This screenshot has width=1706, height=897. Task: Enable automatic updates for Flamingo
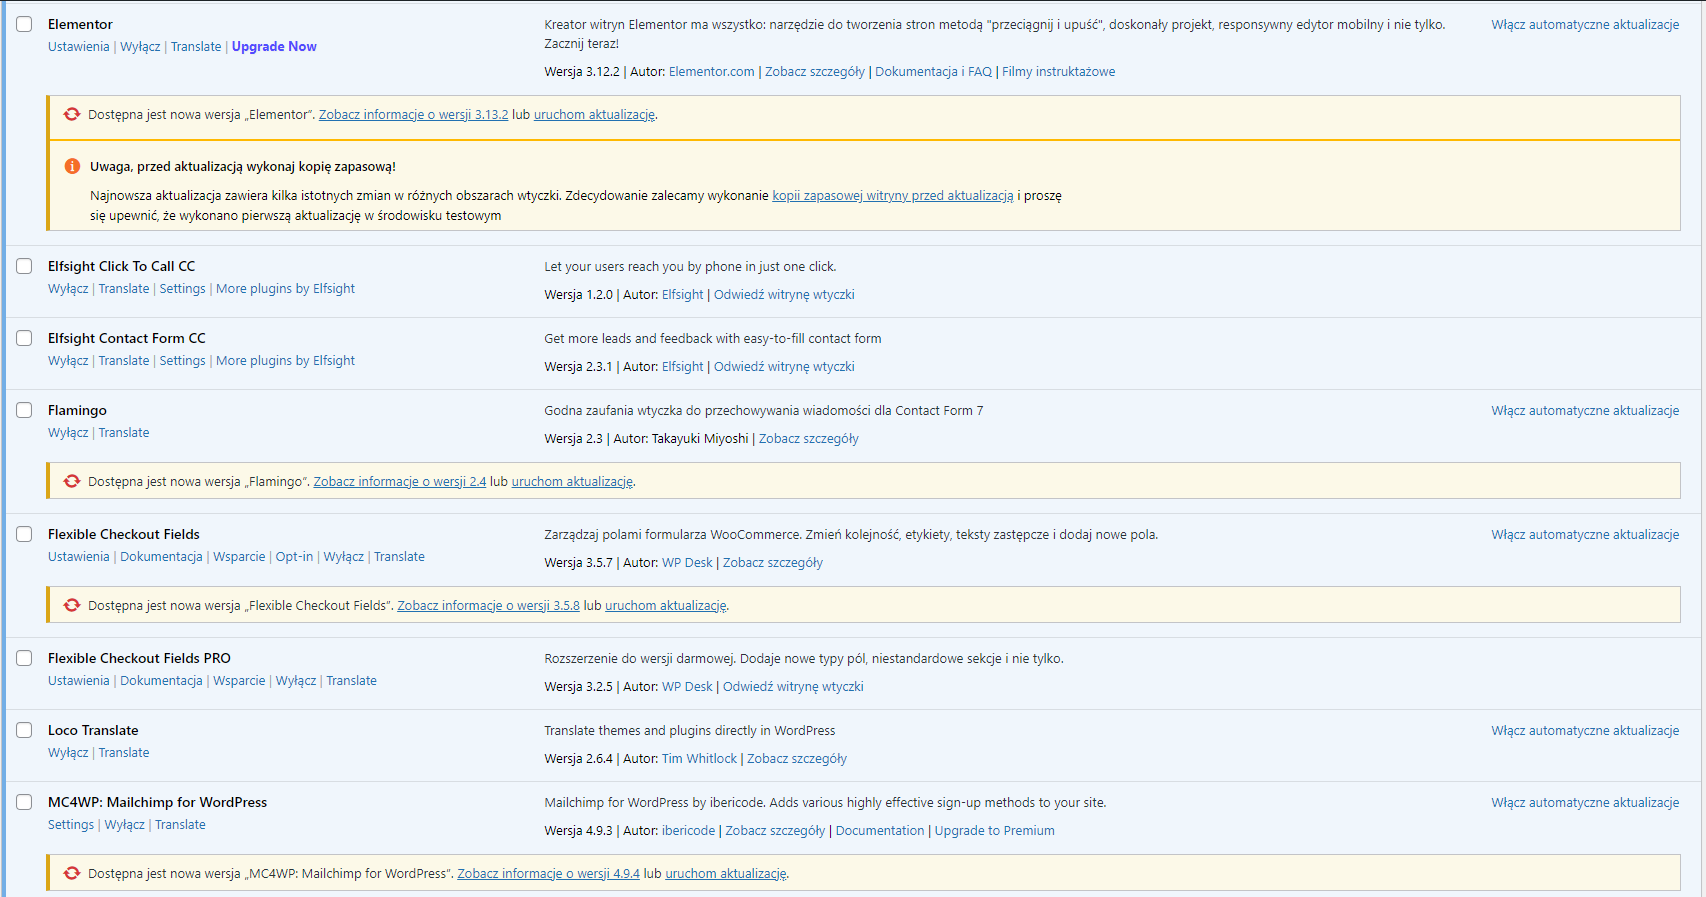pos(1585,410)
